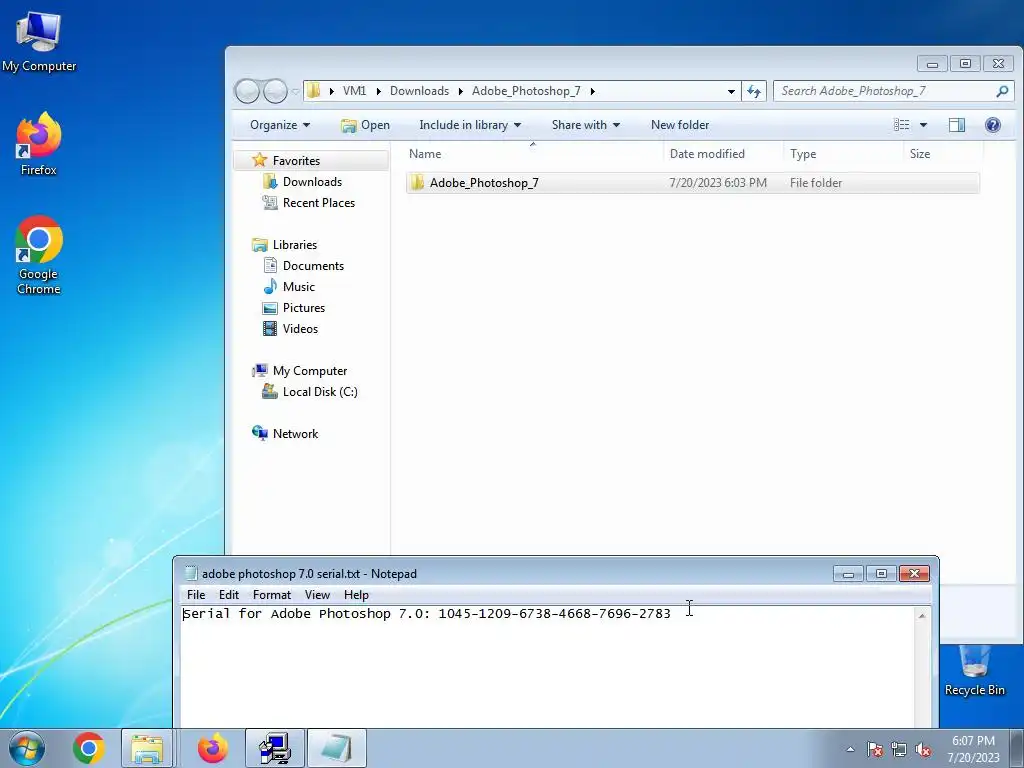Open My Computer desktop icon

point(39,40)
